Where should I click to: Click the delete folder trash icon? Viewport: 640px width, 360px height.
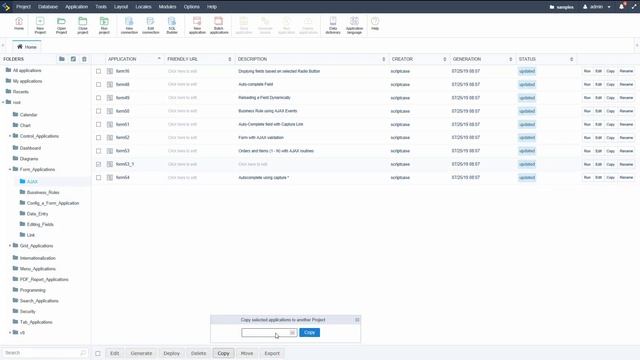[84, 59]
